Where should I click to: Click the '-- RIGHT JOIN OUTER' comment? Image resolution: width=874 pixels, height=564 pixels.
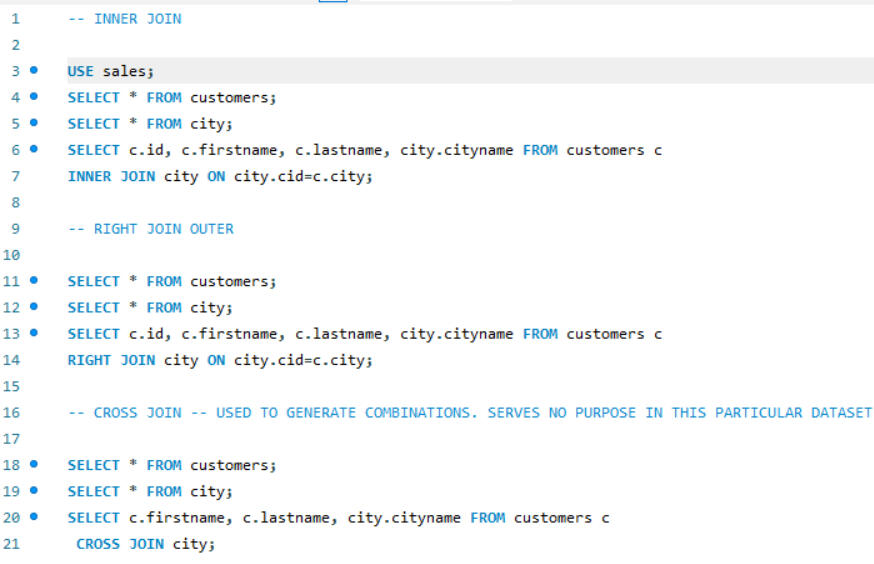pos(150,229)
